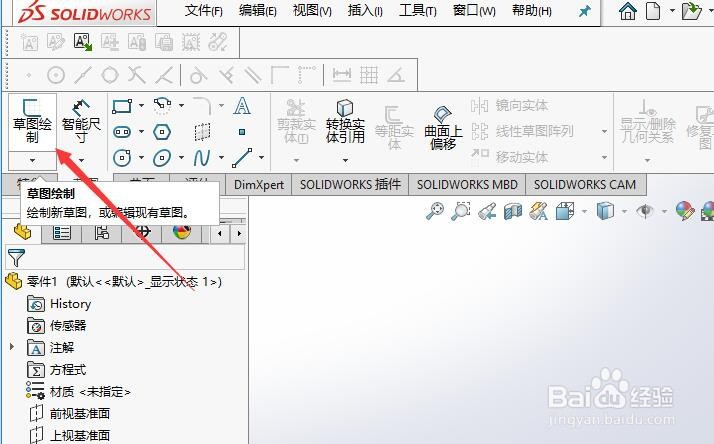
Task: Click Previous View icon
Action: (x=487, y=211)
